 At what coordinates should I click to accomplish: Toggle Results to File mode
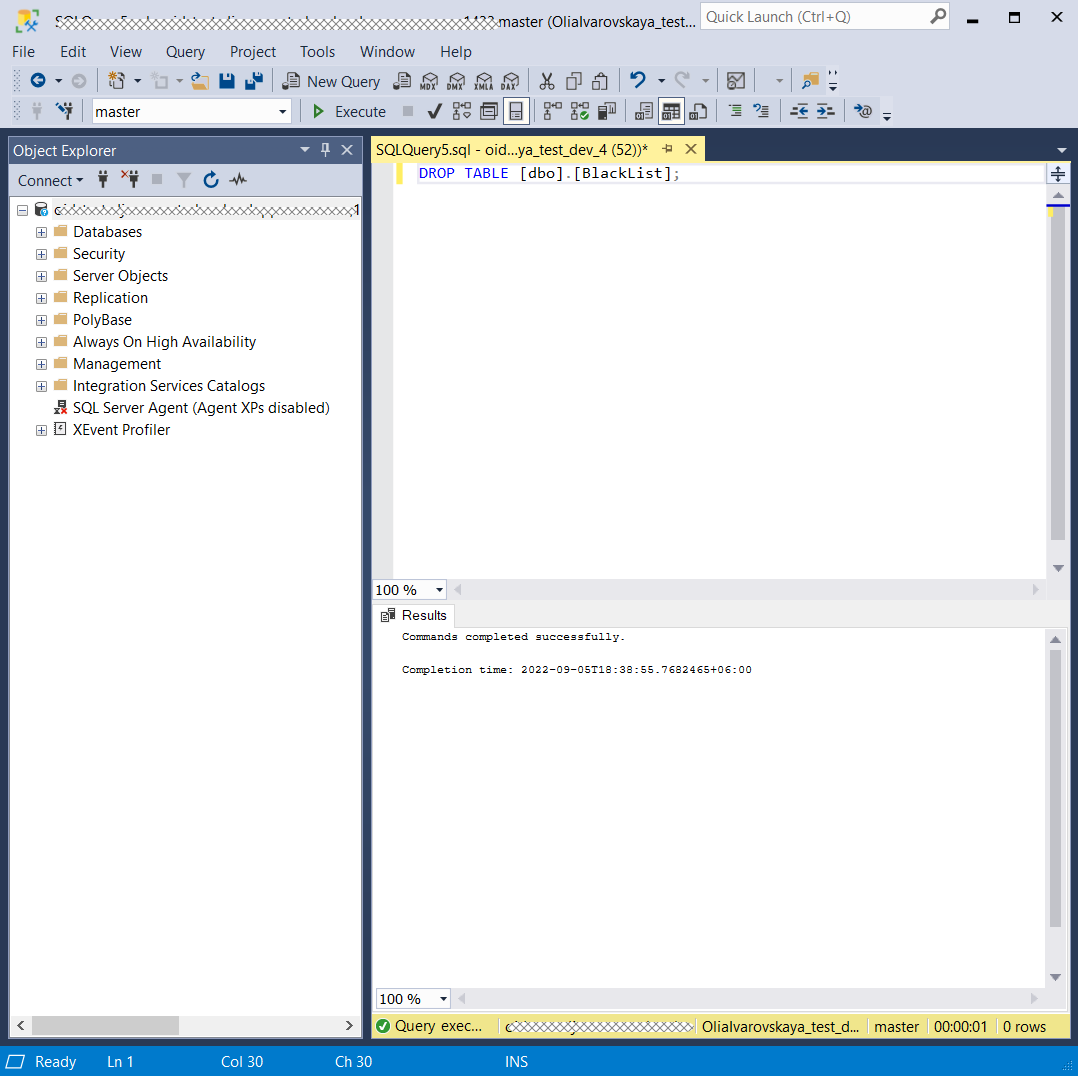698,111
